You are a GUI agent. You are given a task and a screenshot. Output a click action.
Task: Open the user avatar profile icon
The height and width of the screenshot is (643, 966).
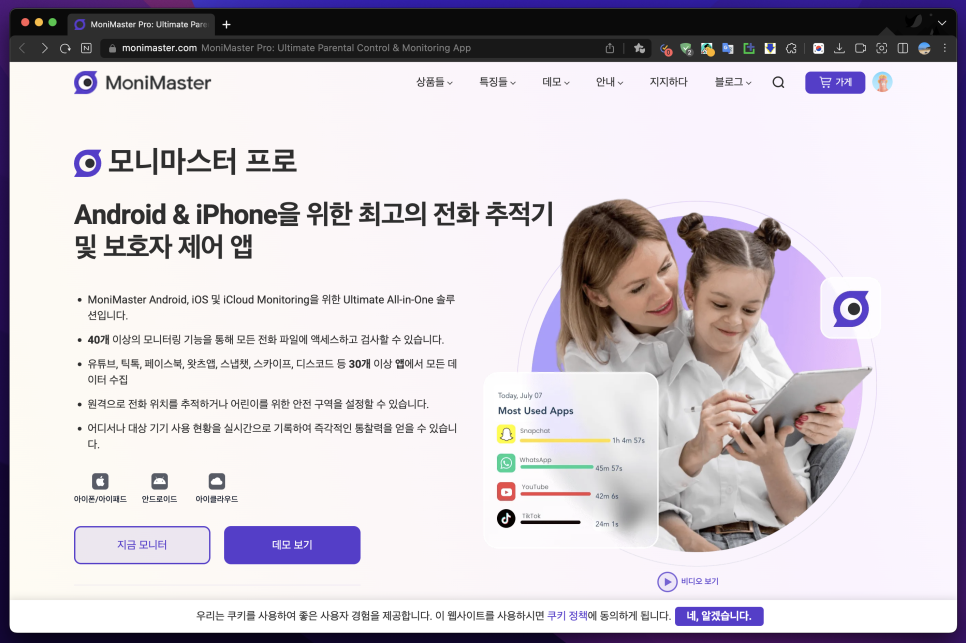(x=882, y=82)
